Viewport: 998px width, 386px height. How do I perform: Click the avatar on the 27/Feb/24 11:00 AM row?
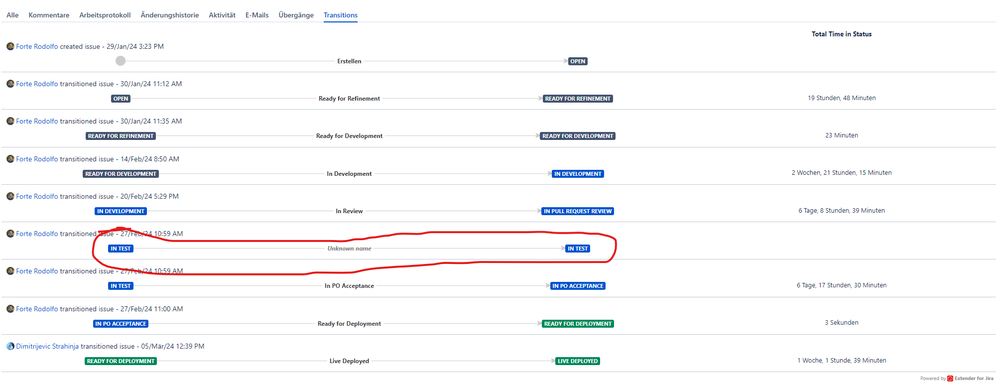10,309
